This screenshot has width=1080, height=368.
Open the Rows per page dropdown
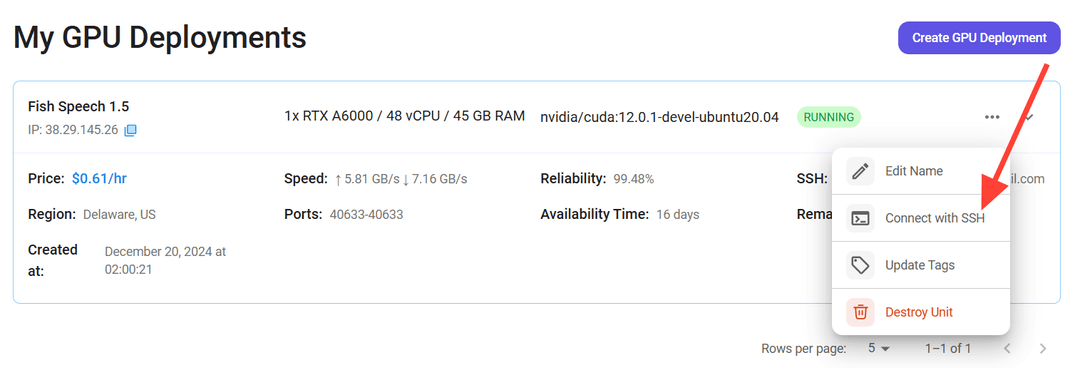pos(879,349)
